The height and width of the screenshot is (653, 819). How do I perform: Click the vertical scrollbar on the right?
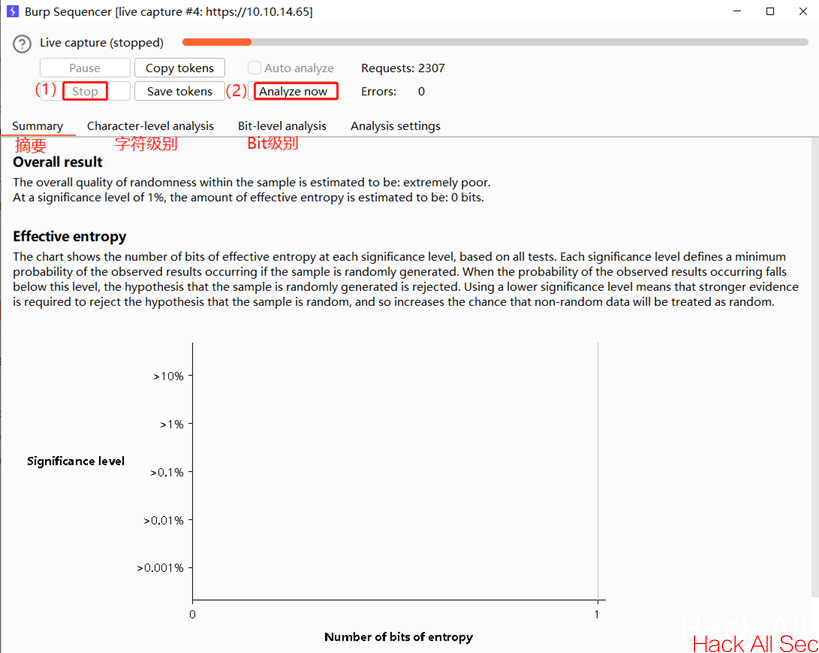[x=815, y=366]
